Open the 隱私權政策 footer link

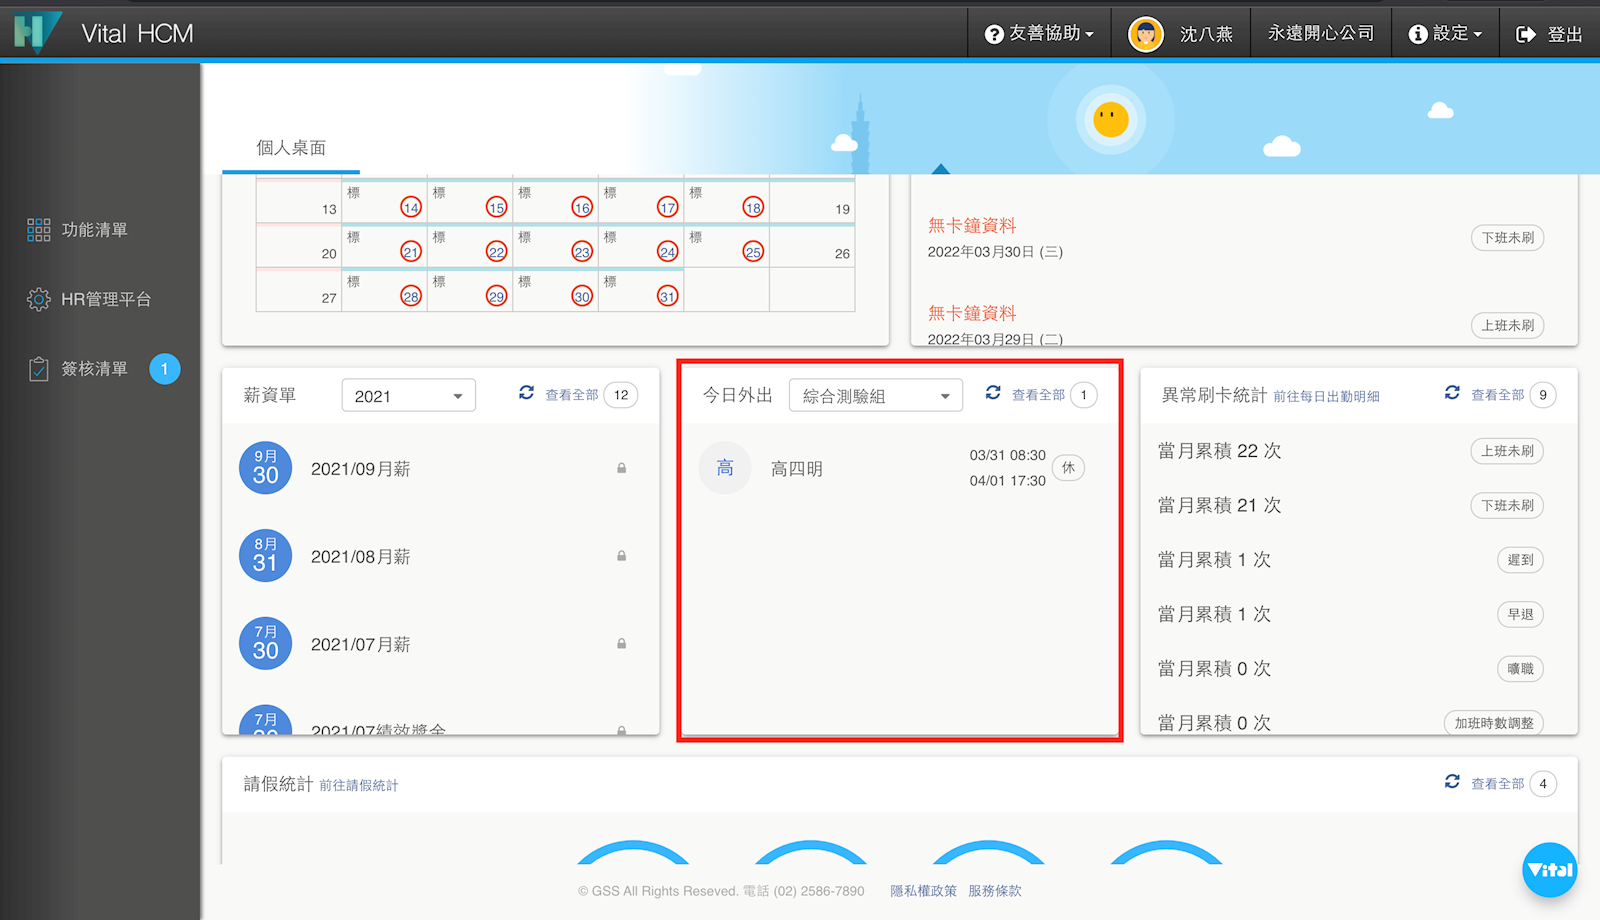923,891
